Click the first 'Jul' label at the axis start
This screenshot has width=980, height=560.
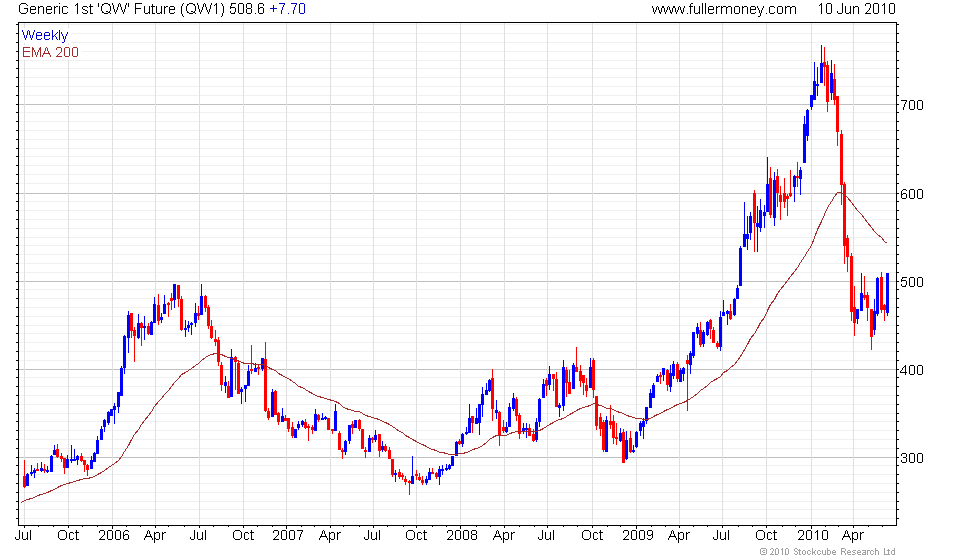click(x=23, y=536)
